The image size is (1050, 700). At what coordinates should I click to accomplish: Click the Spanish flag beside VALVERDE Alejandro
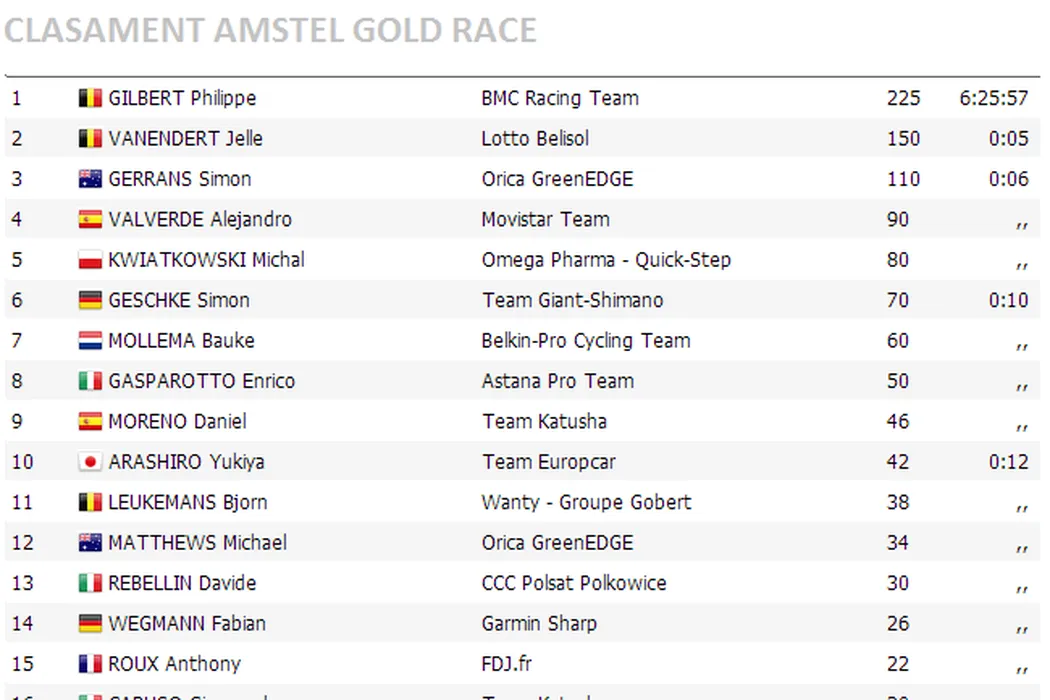click(x=90, y=219)
